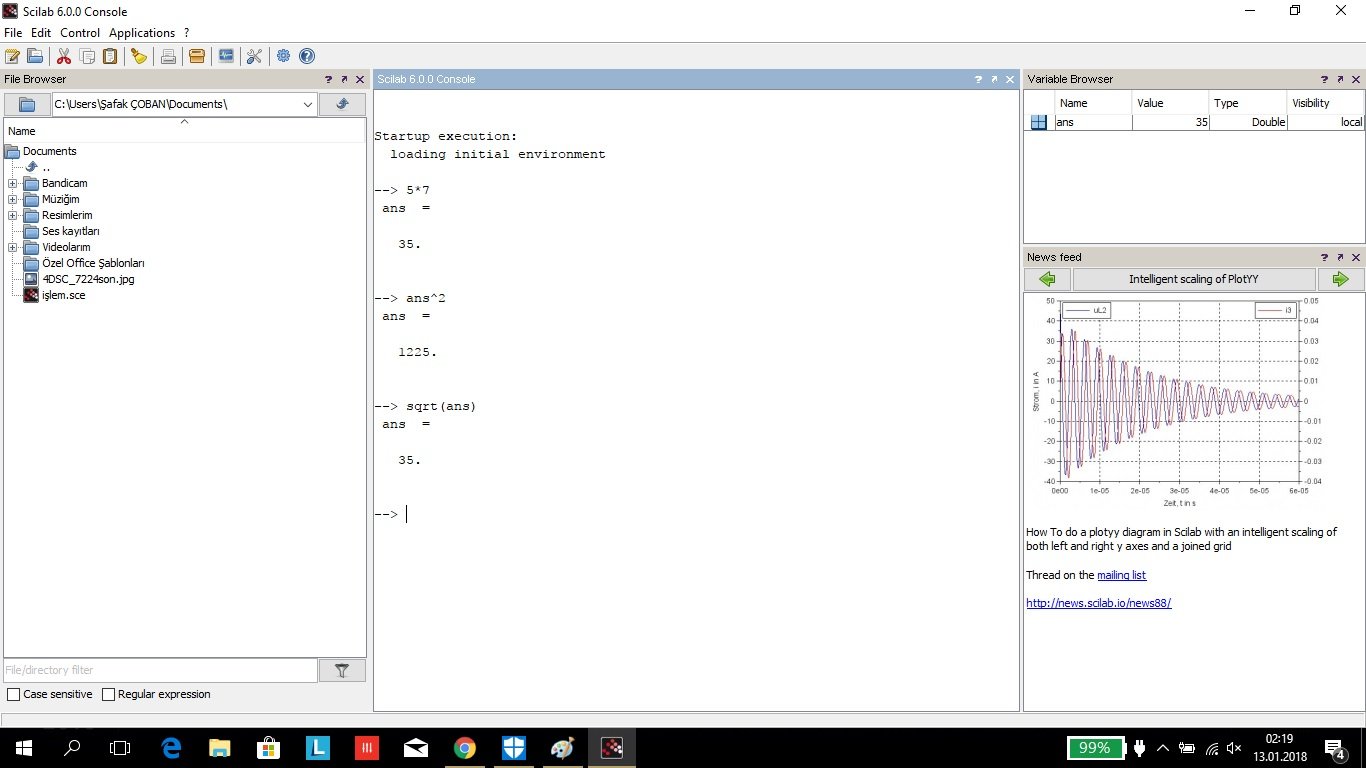This screenshot has height=768, width=1366.
Task: Tick the Regular expression checkbox
Action: click(x=109, y=694)
